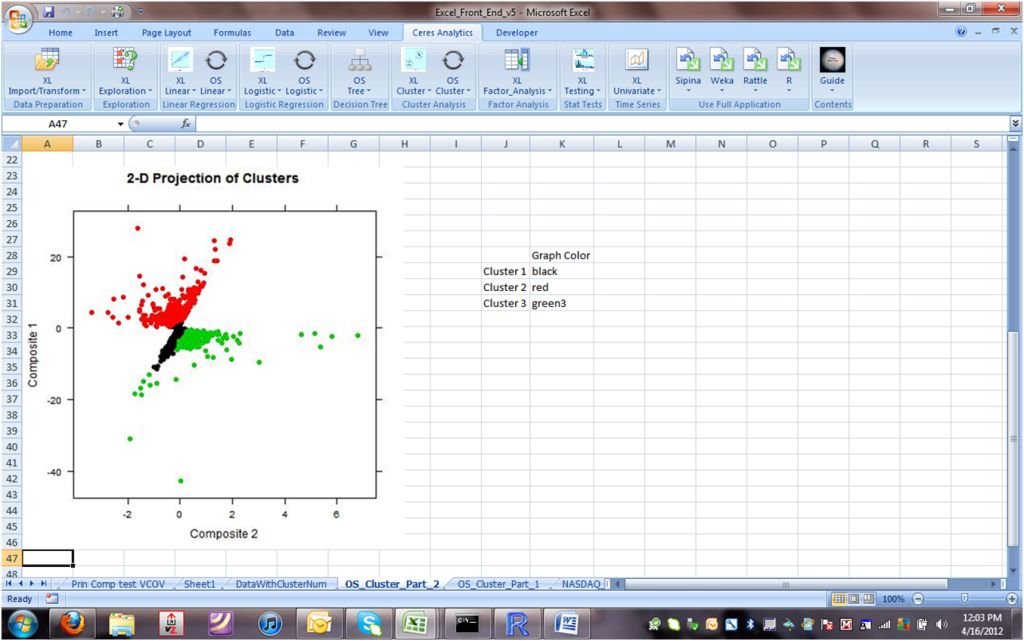Open XL Univariate time series
The height and width of the screenshot is (641, 1024).
(x=637, y=72)
